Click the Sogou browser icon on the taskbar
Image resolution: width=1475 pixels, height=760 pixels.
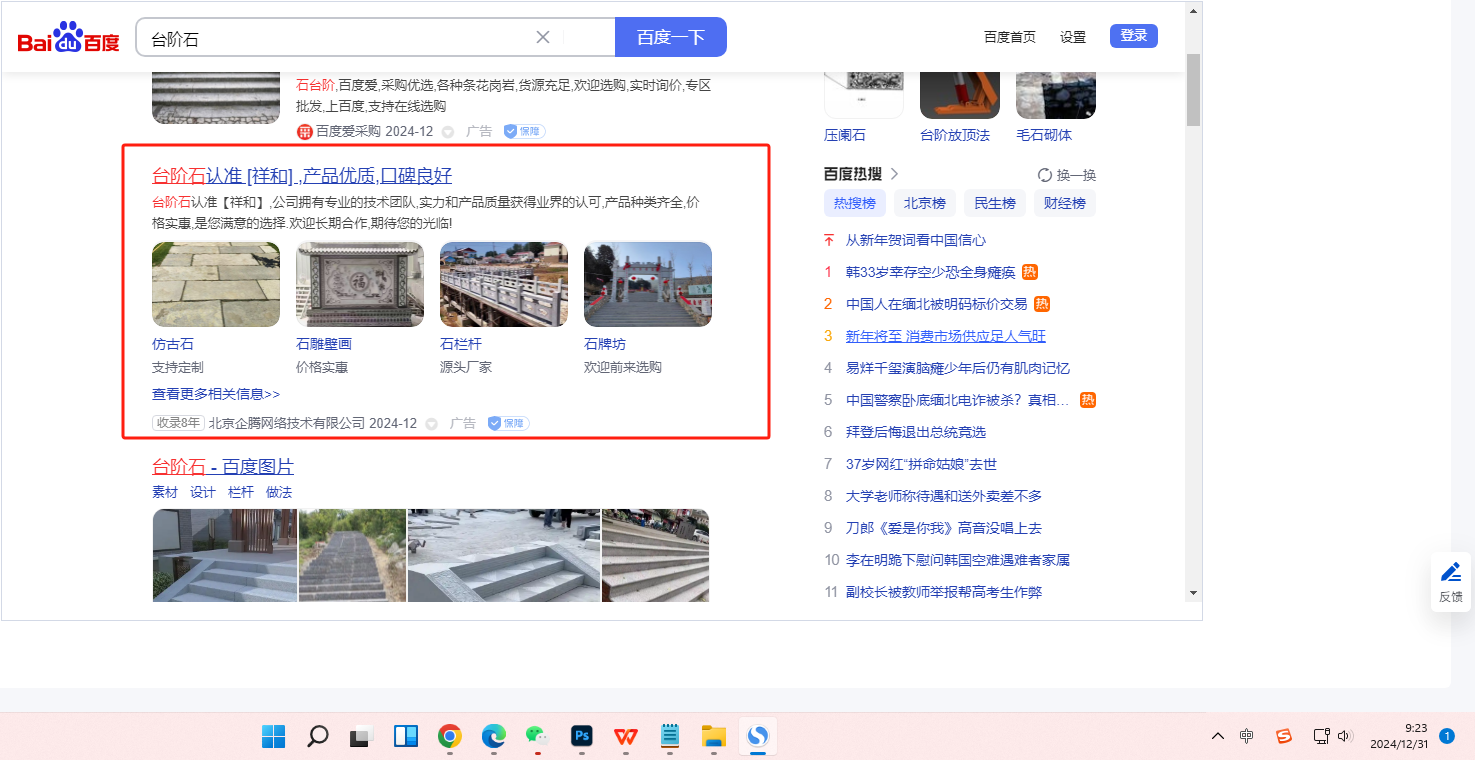(758, 737)
